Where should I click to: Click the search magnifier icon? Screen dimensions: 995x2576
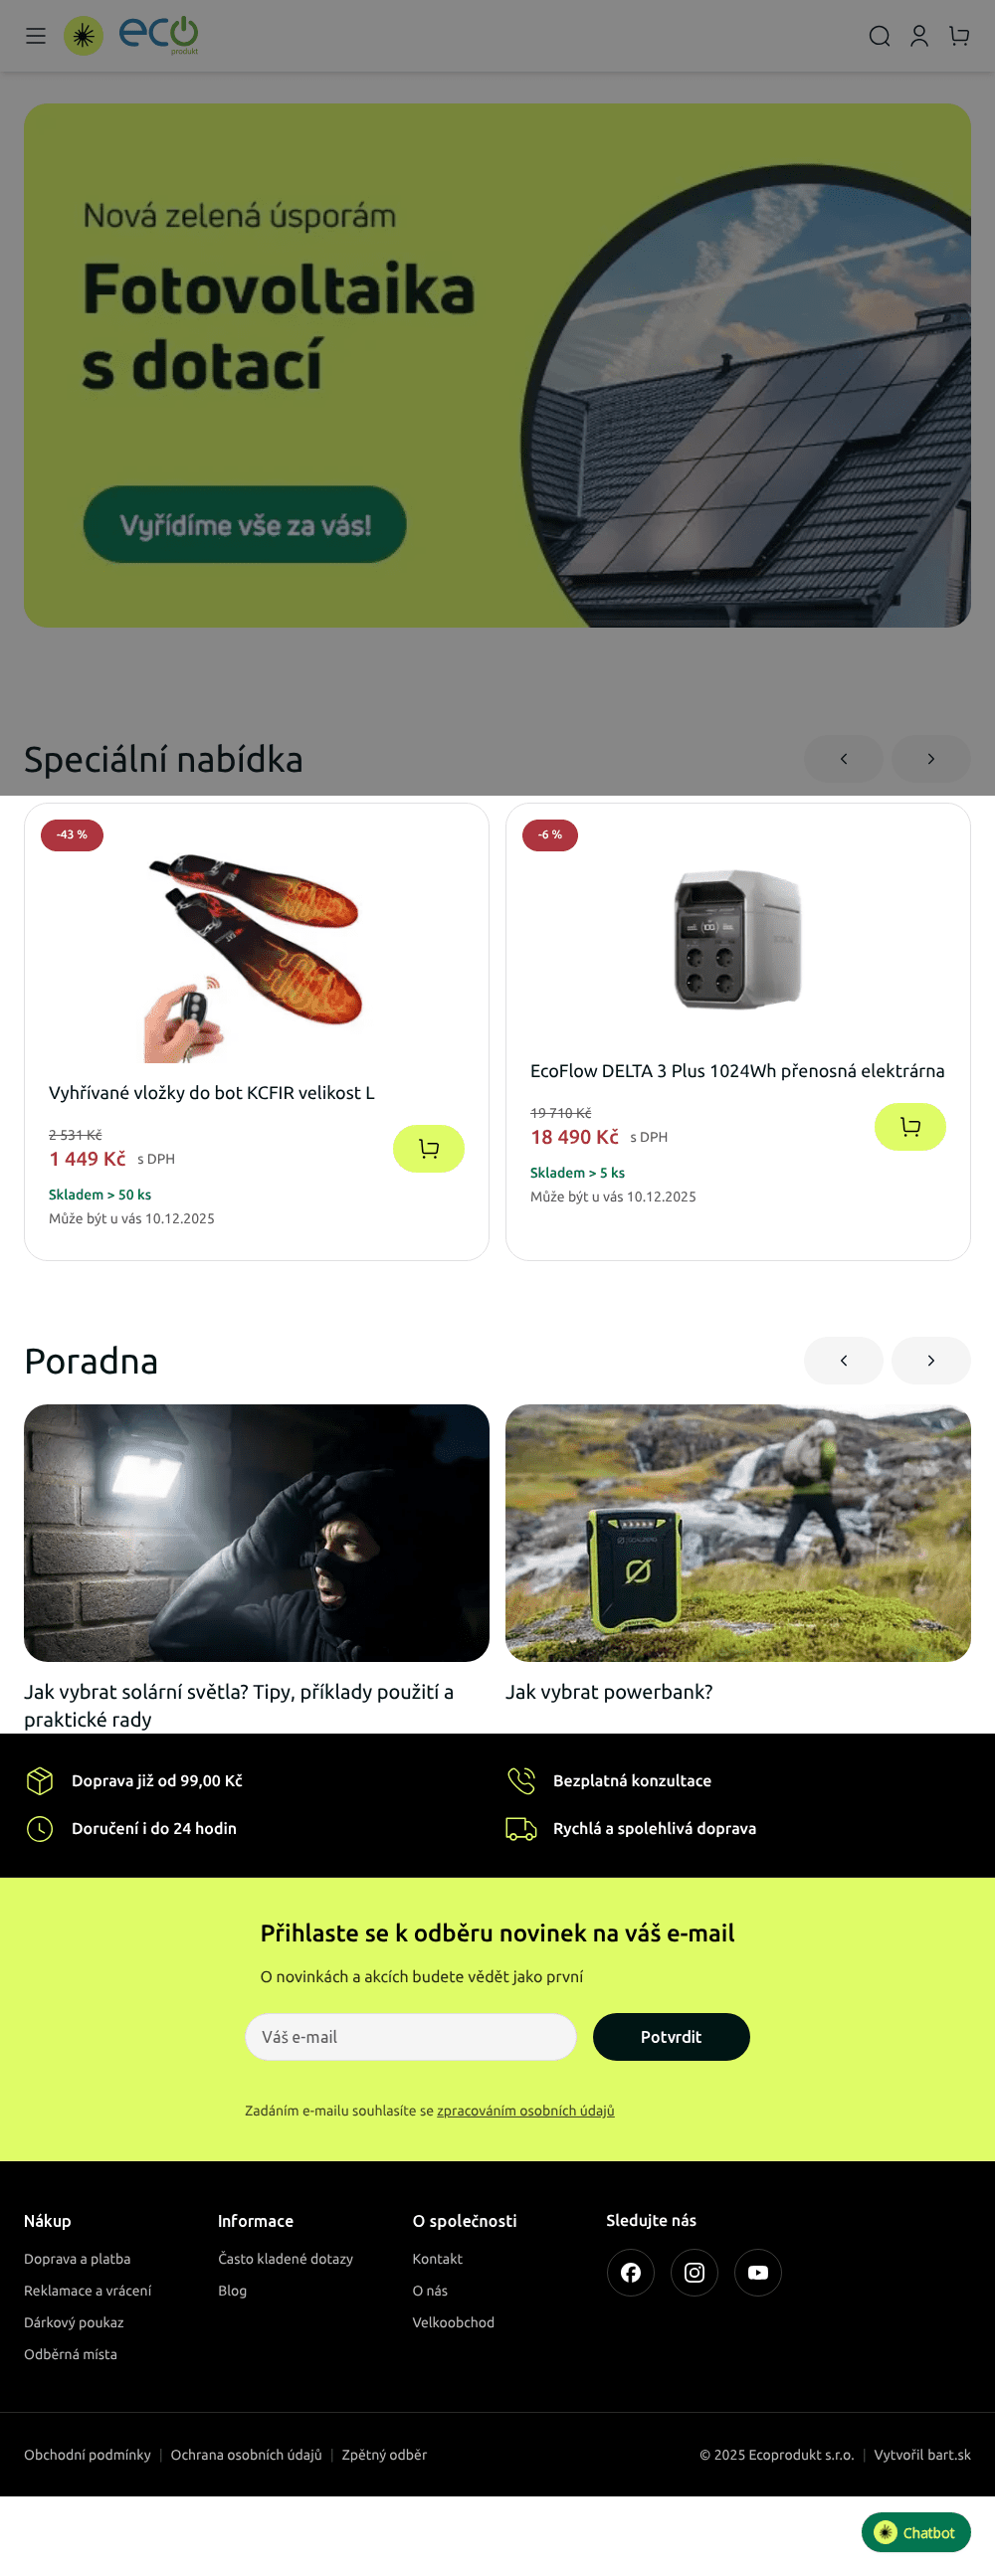tap(879, 36)
